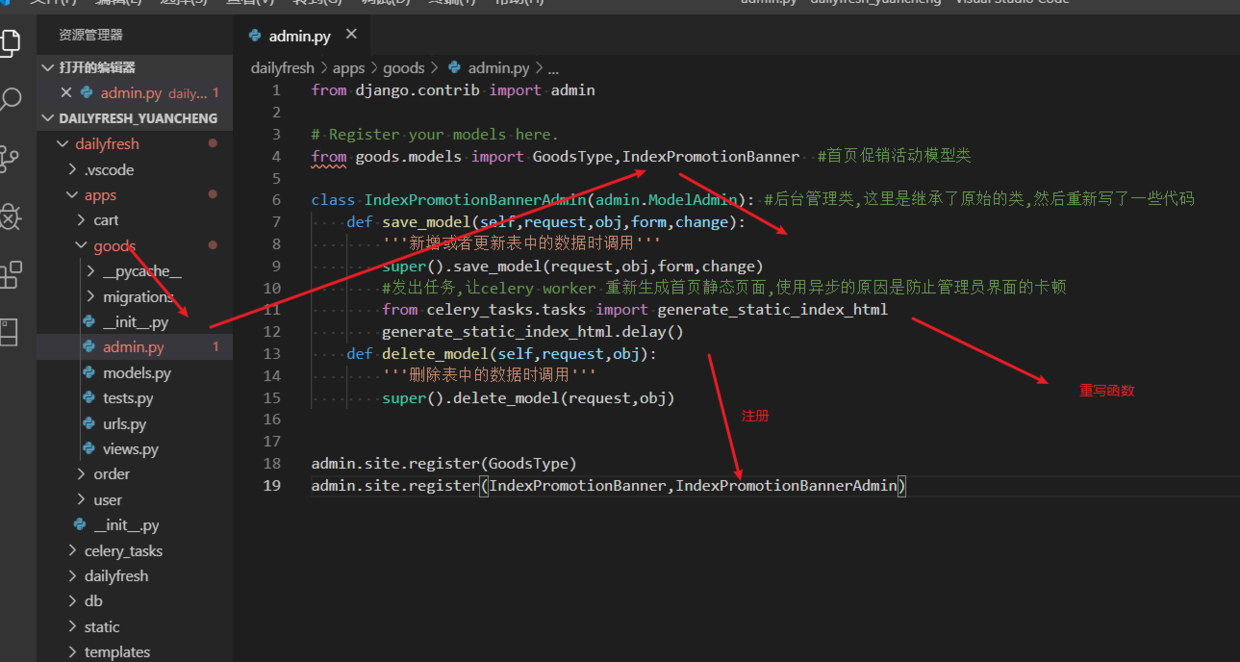Select admin.py file in the goods folder tree

click(135, 347)
